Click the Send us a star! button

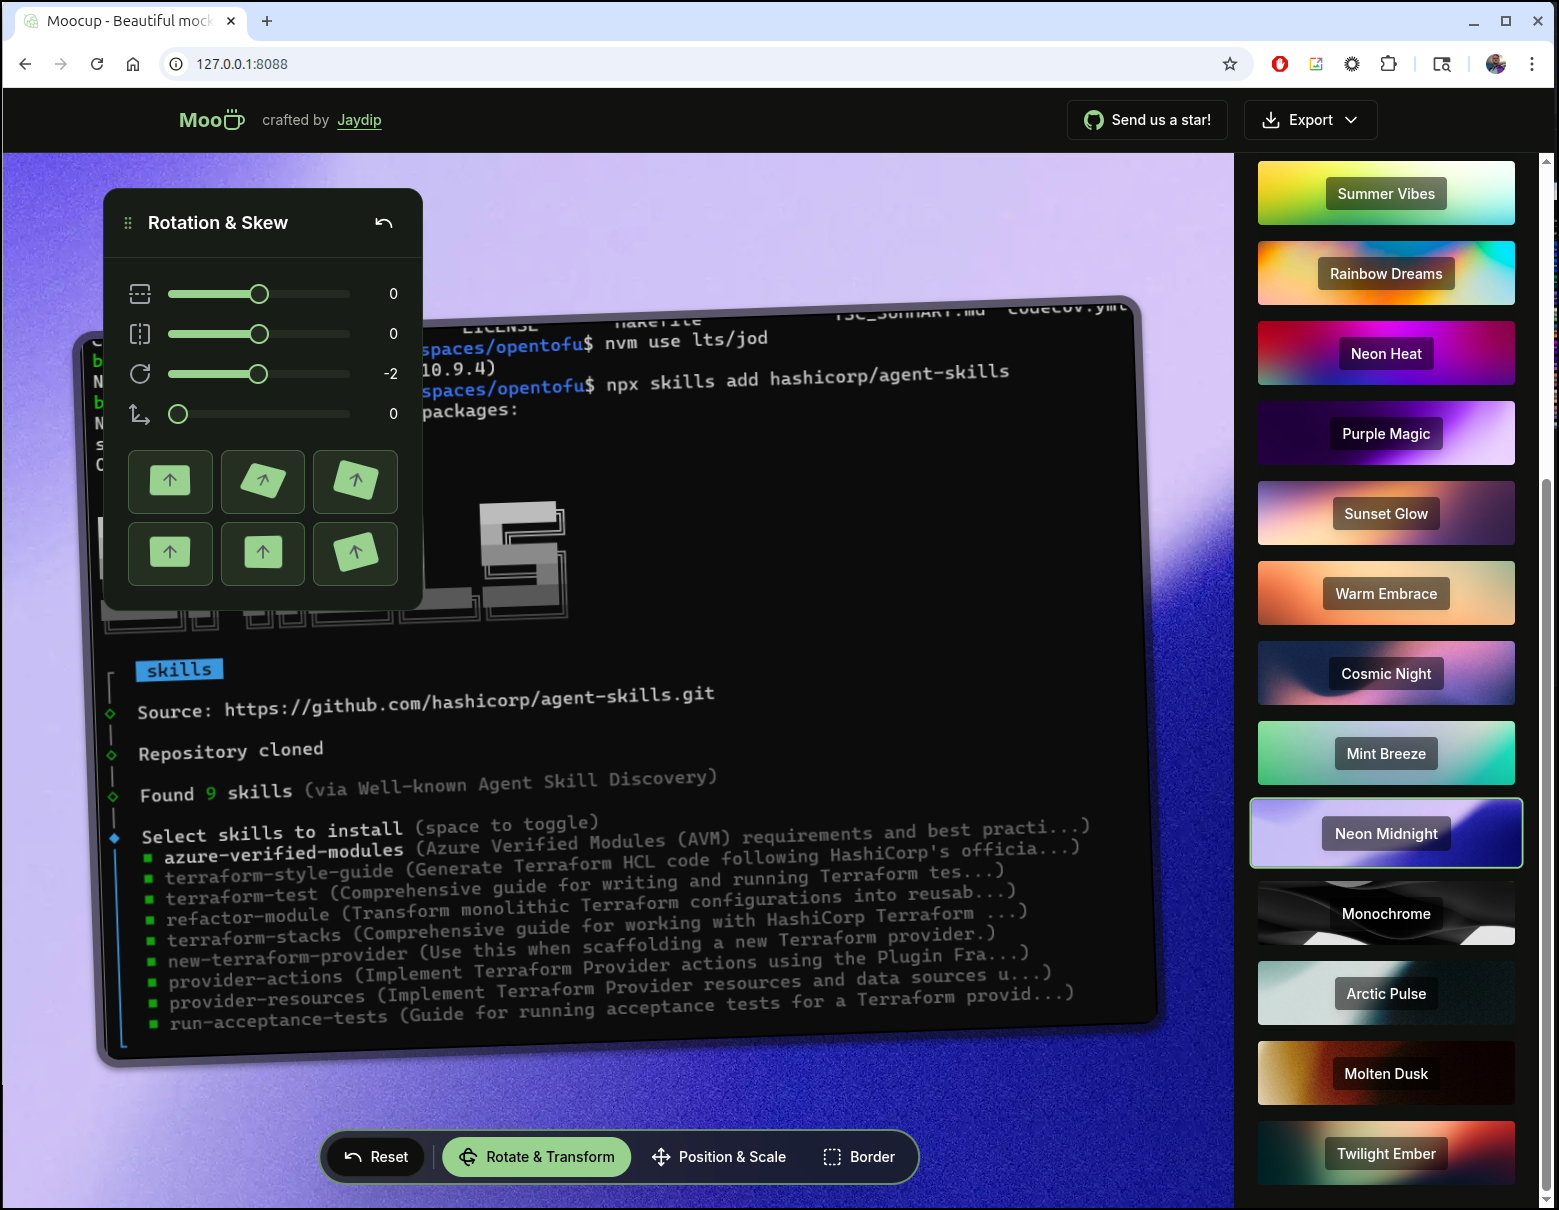(1147, 120)
